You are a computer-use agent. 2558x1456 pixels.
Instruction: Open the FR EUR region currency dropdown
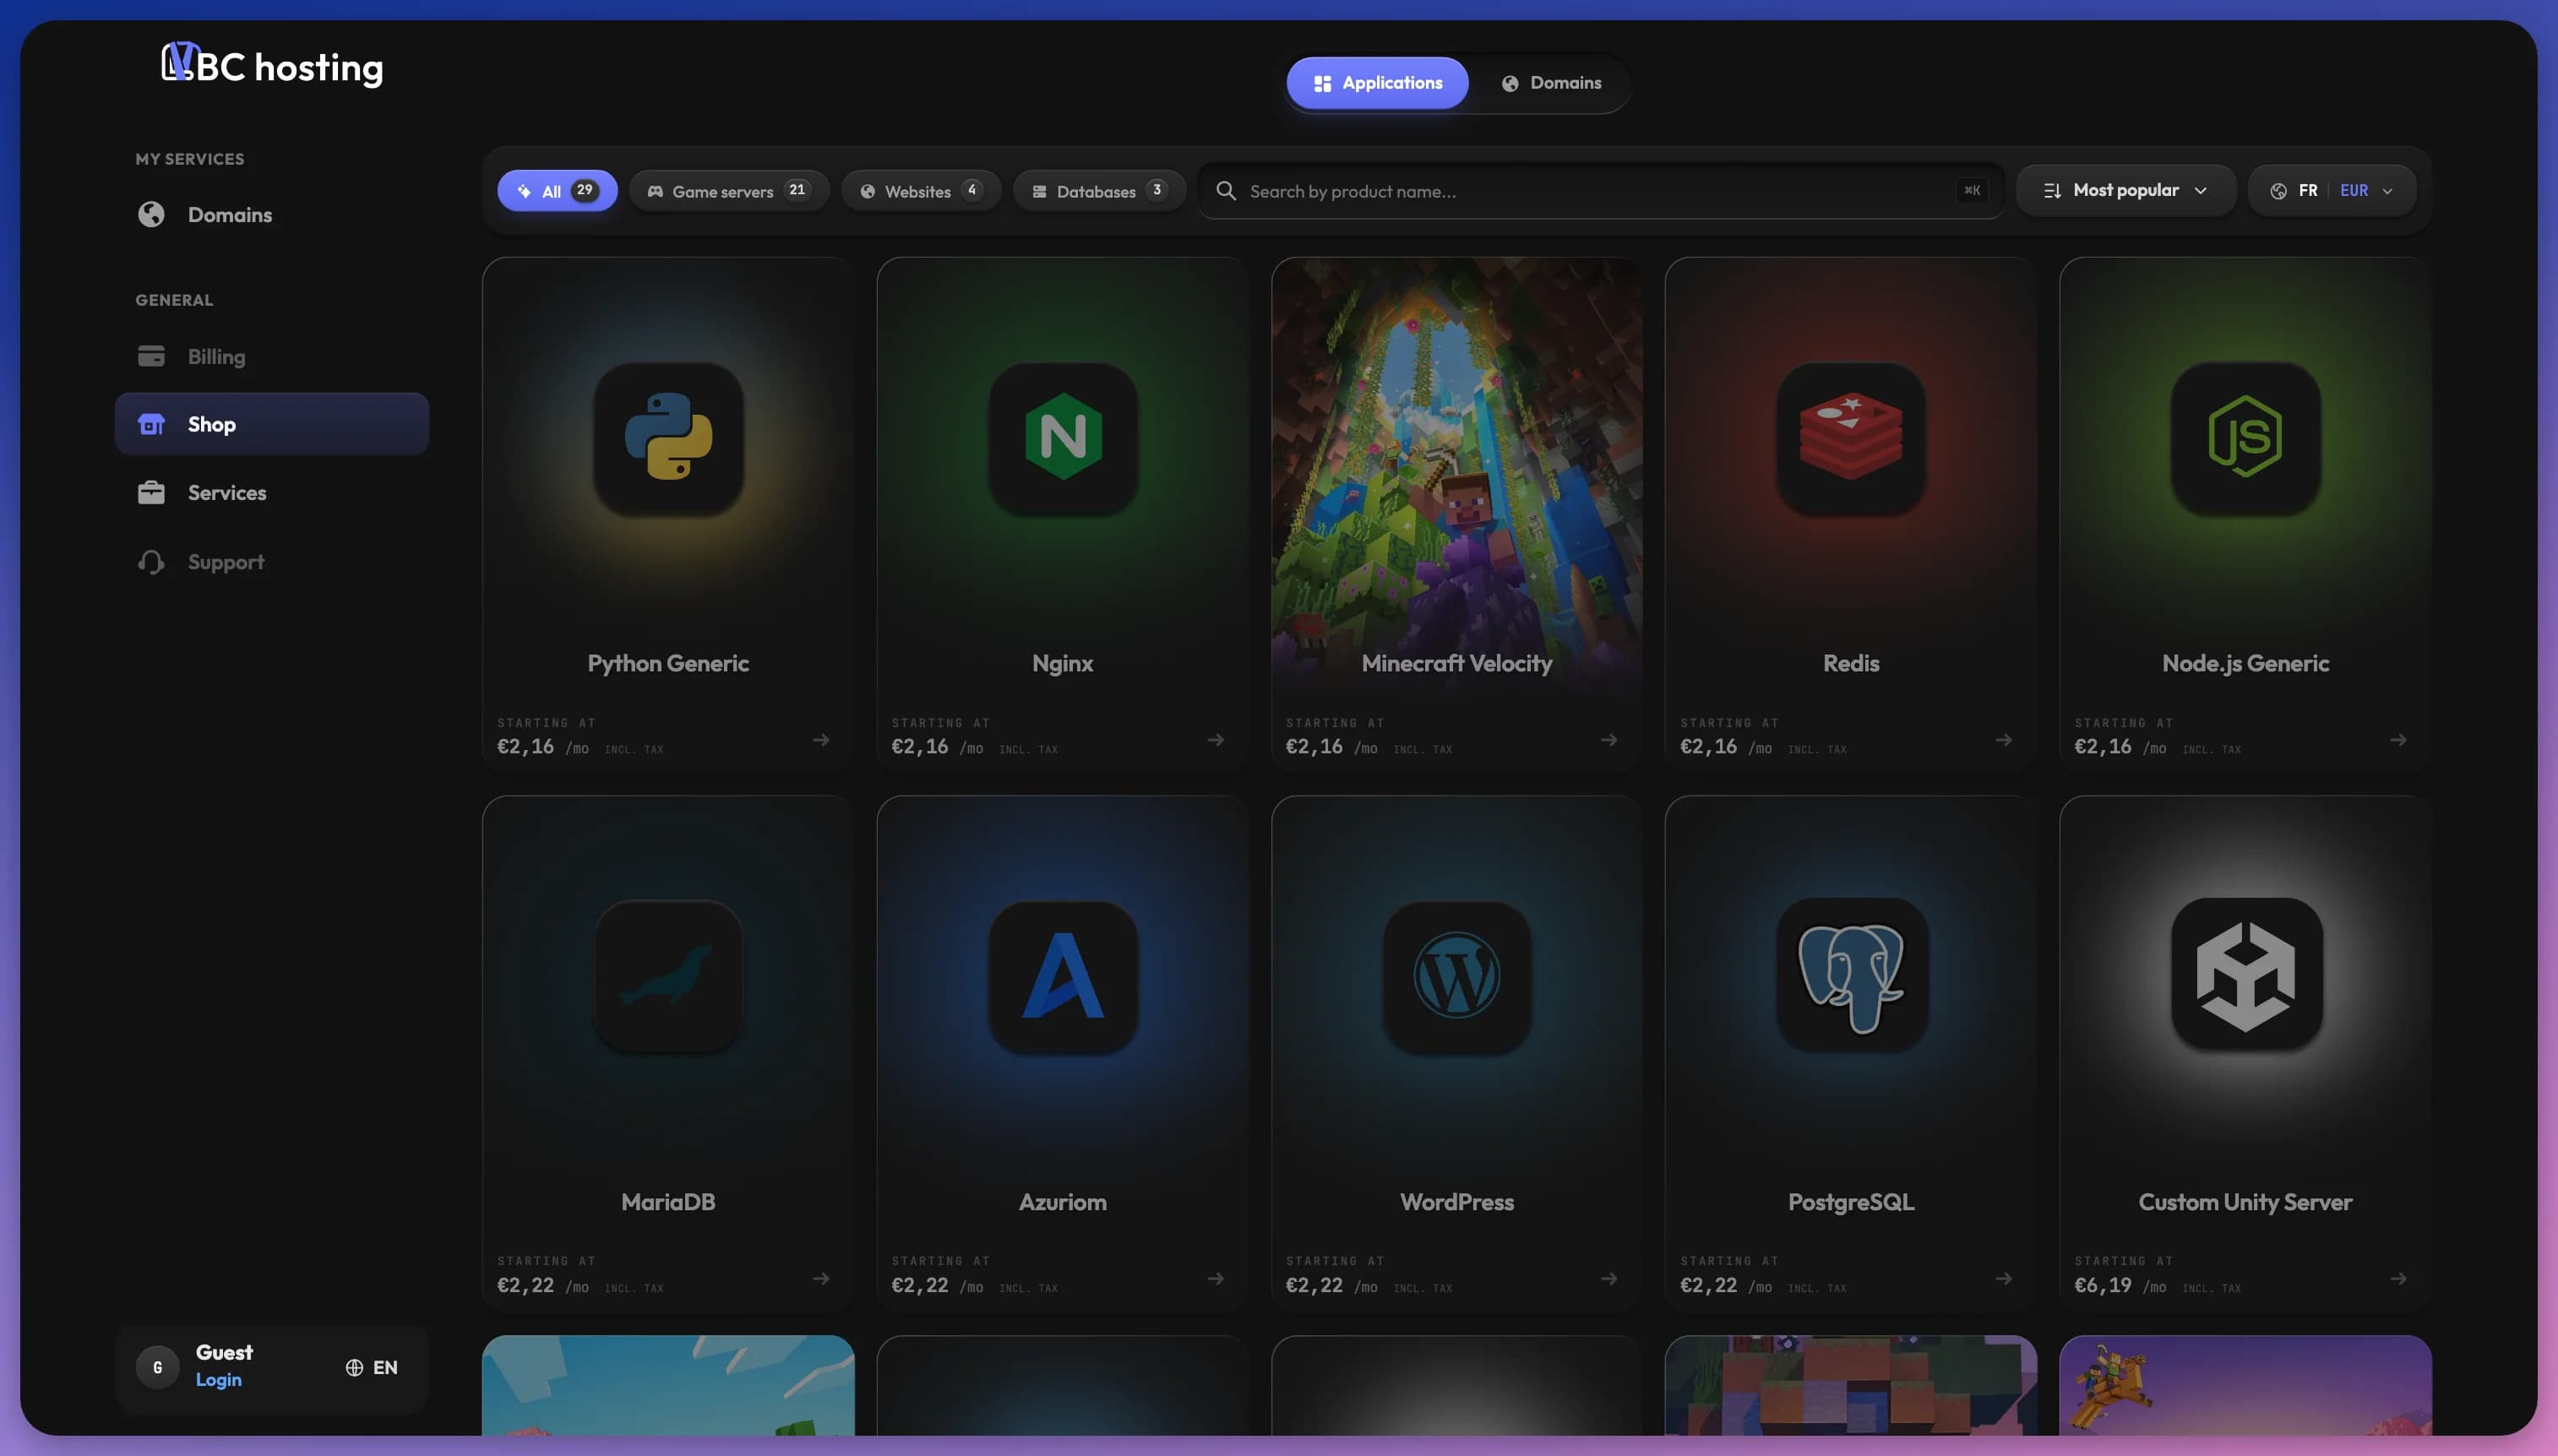coord(2332,190)
